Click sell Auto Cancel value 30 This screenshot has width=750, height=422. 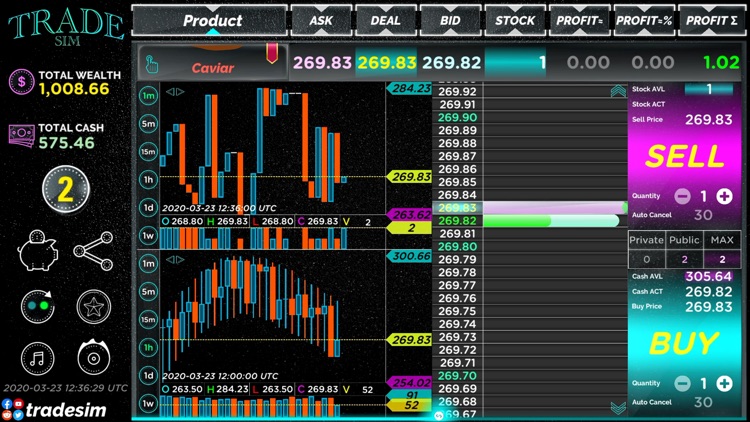tap(703, 215)
